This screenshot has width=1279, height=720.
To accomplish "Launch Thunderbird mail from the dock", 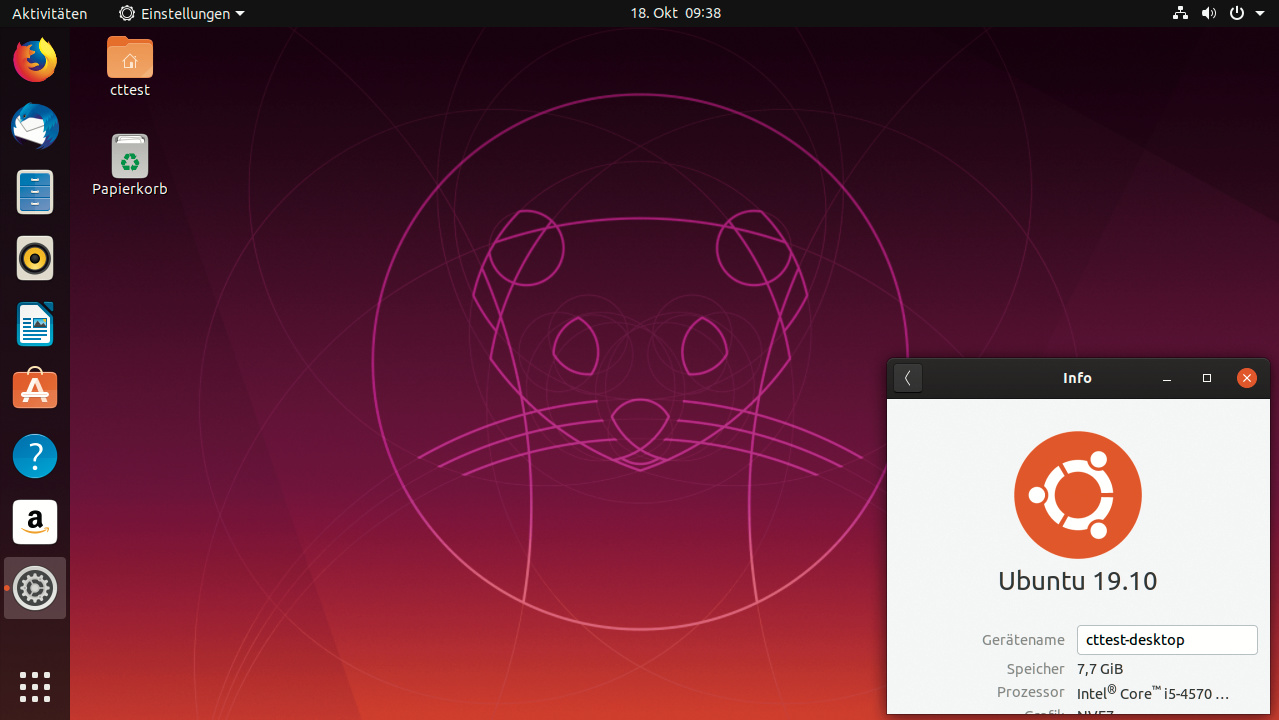I will click(35, 127).
